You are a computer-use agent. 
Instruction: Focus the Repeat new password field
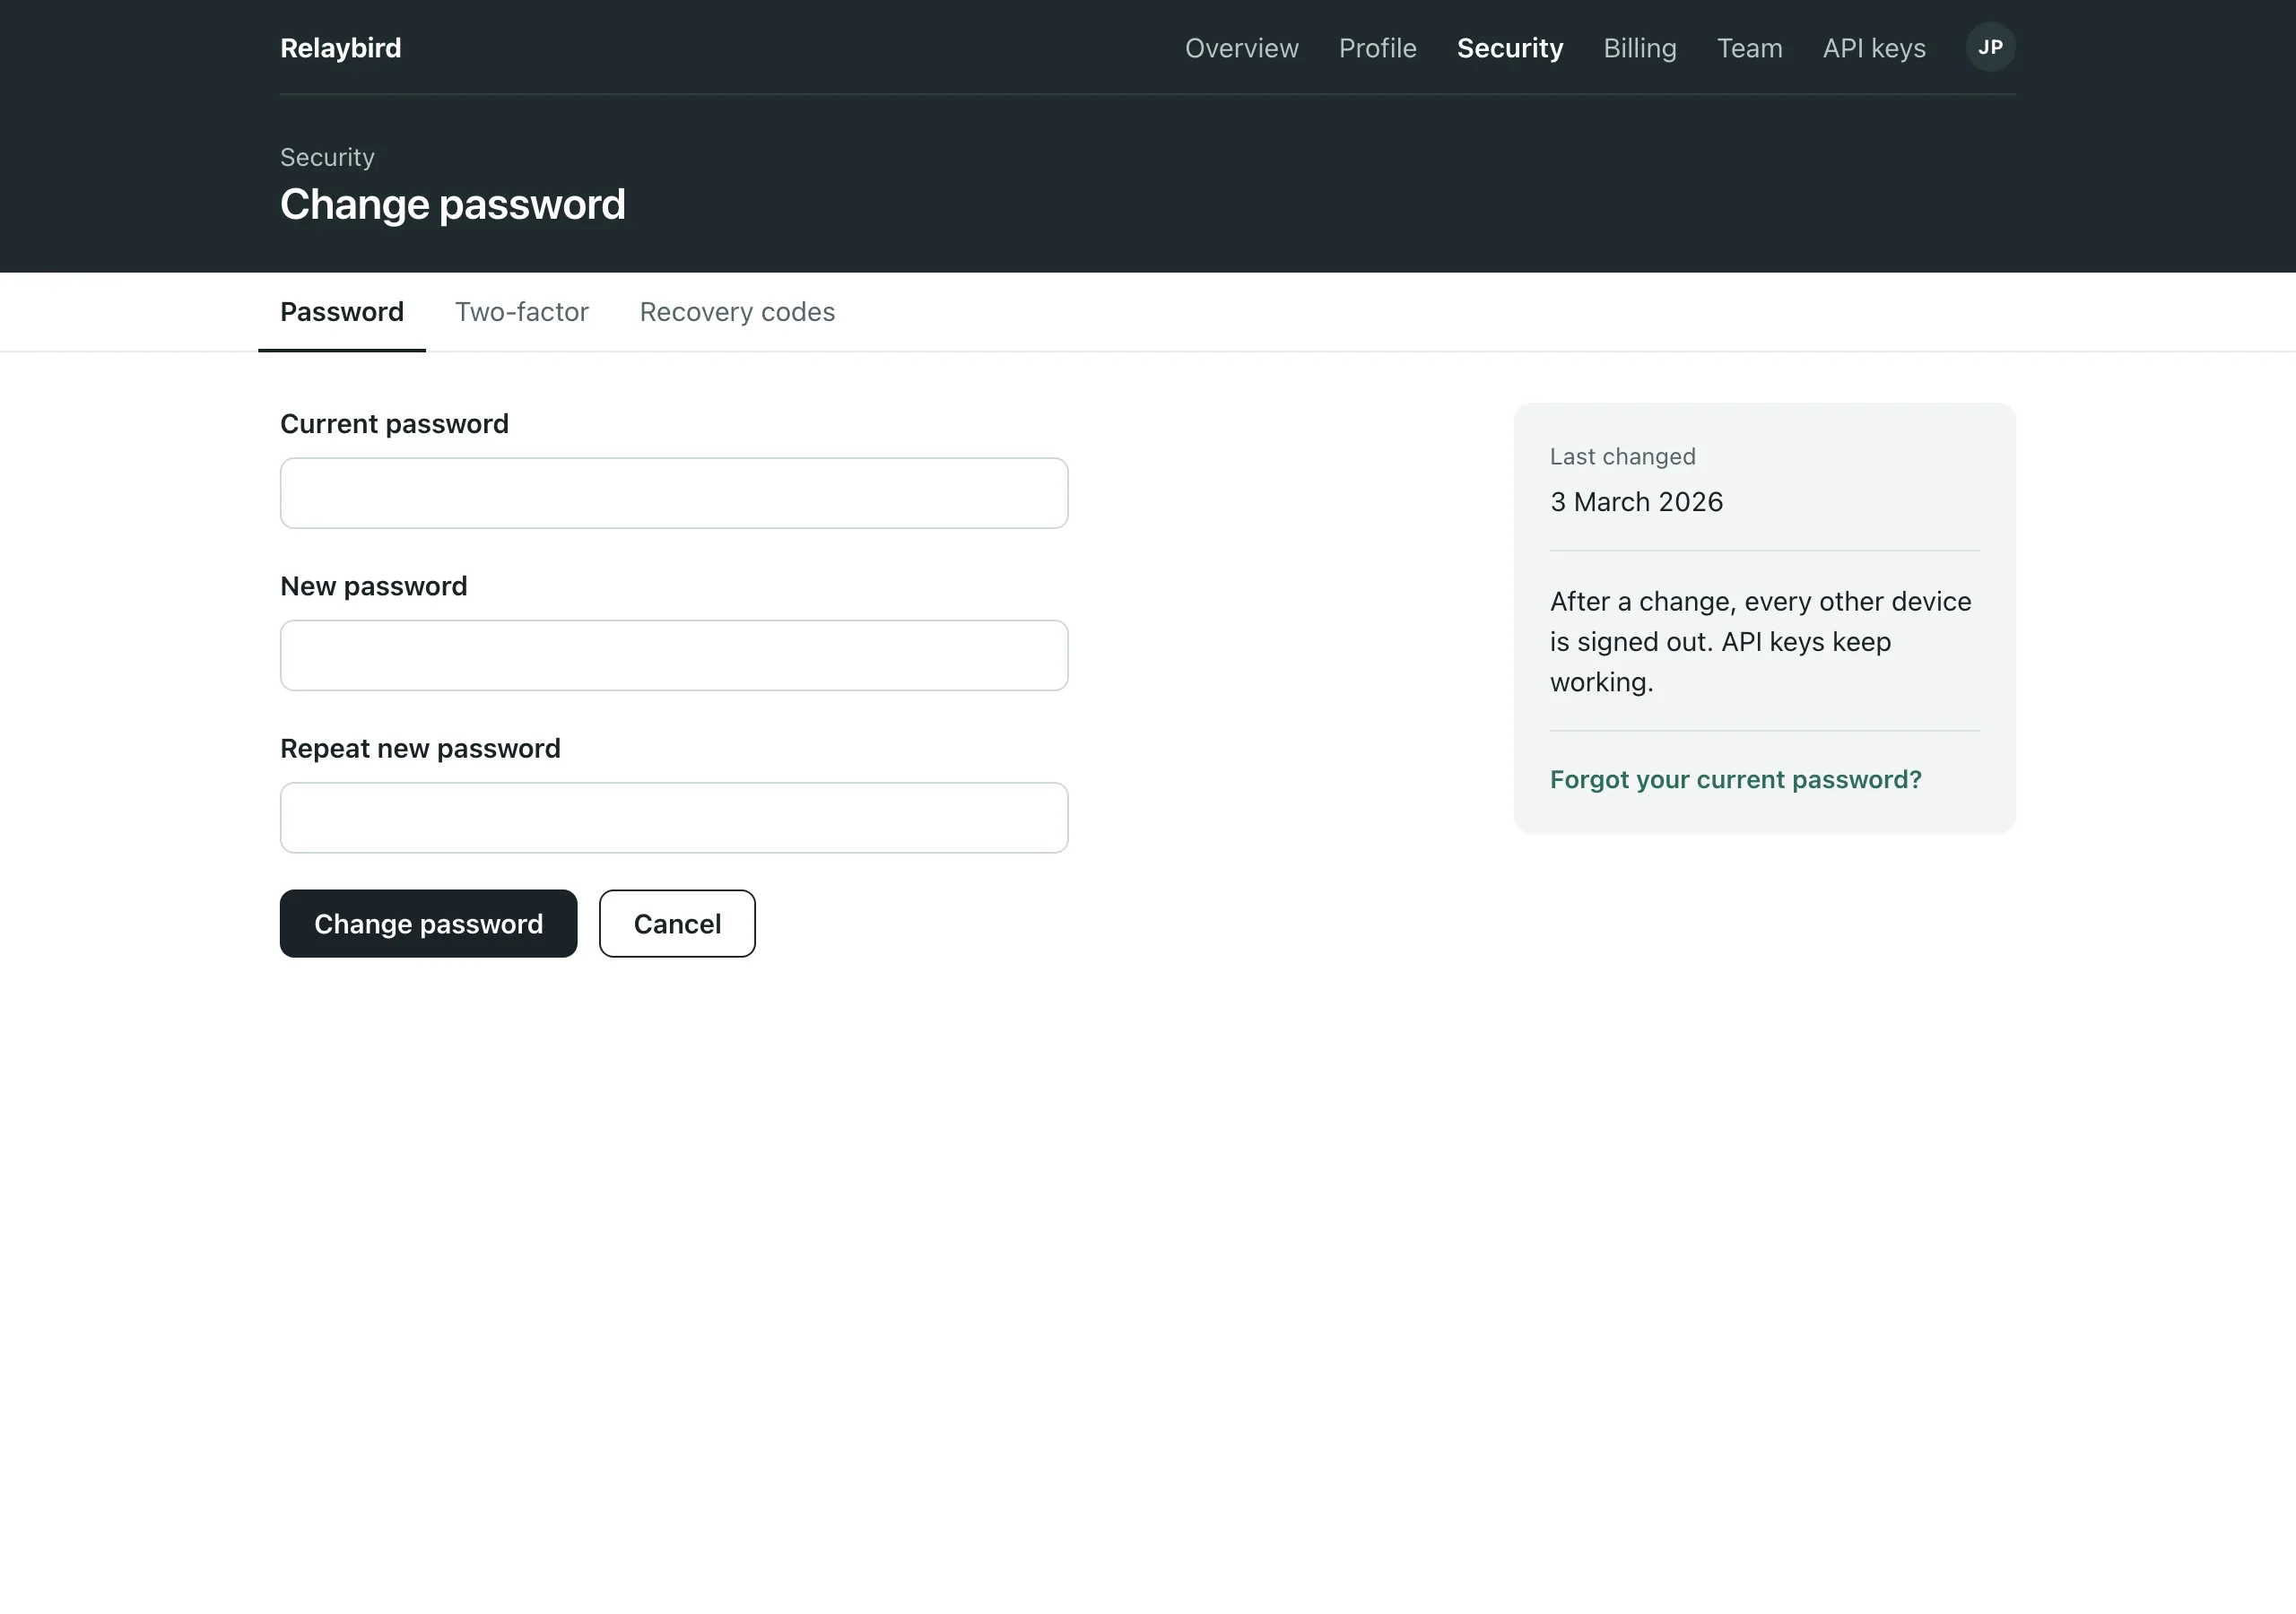pos(674,817)
